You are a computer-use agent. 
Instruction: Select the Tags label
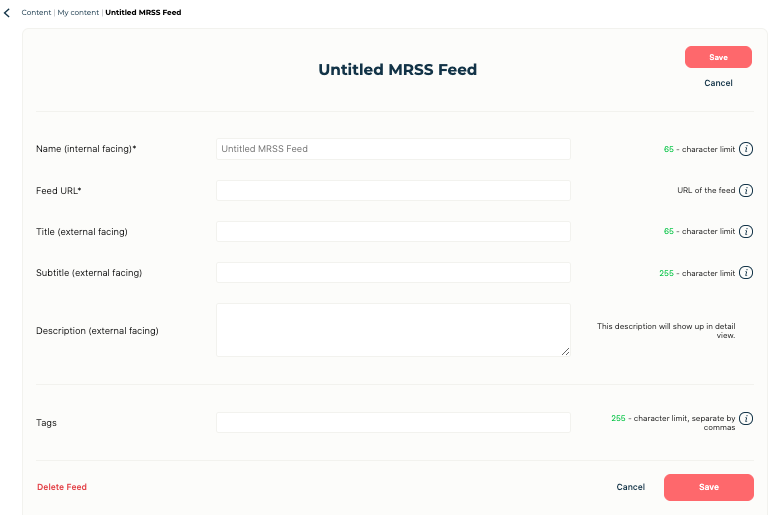[46, 423]
